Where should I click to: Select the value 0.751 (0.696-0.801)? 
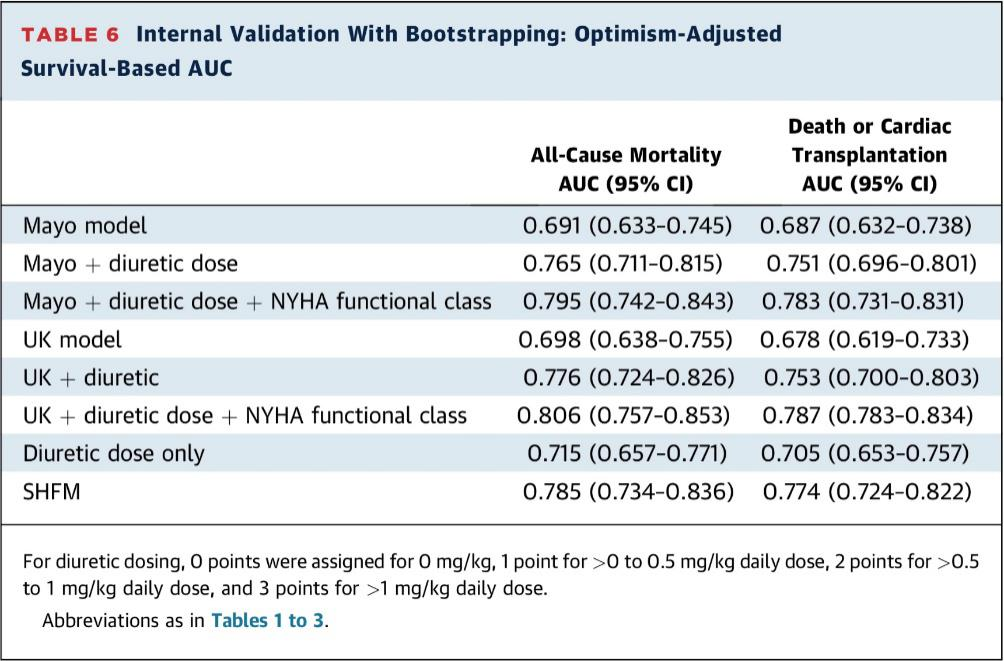871,264
